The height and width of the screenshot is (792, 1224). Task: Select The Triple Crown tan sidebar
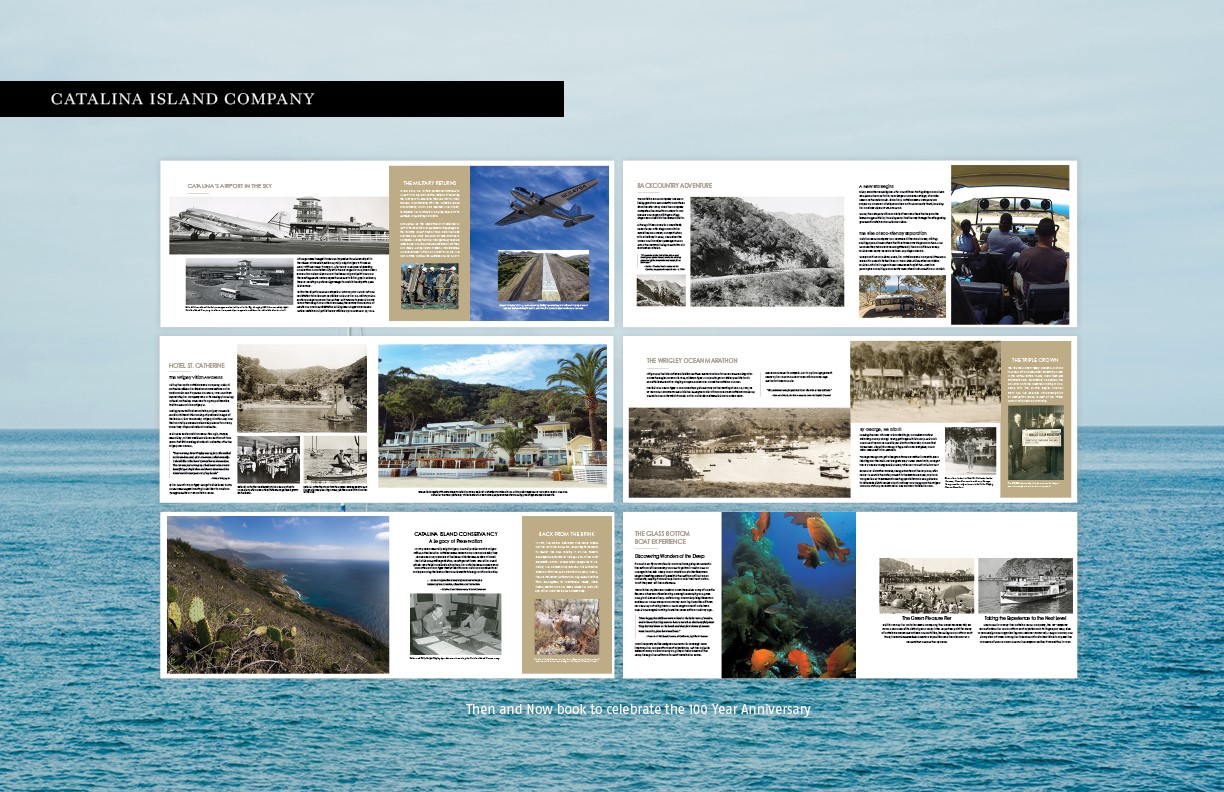tap(1038, 419)
